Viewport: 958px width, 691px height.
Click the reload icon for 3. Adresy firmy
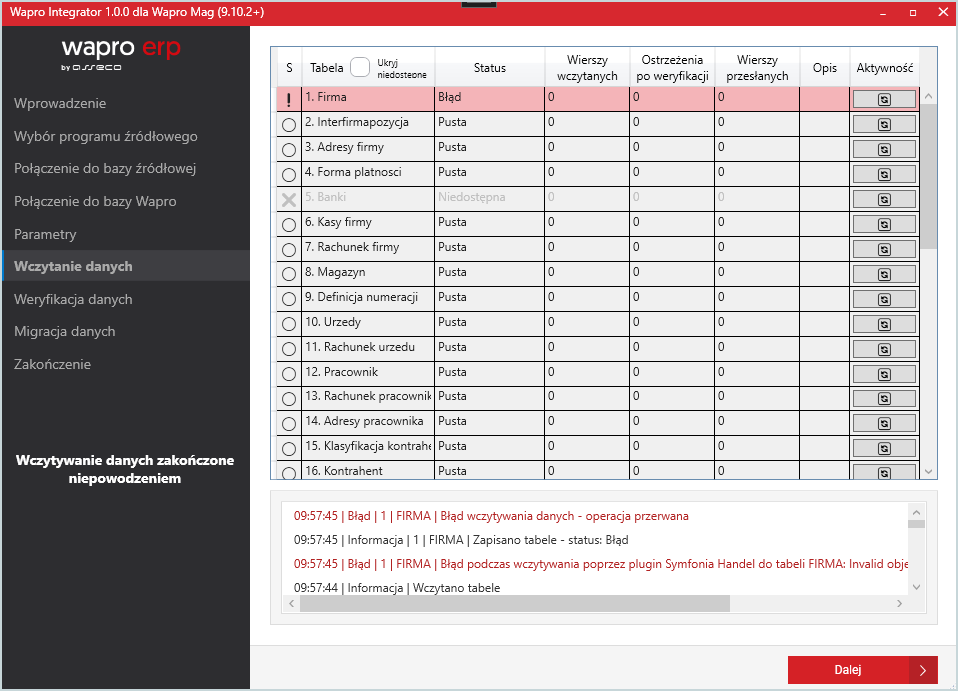click(x=884, y=148)
